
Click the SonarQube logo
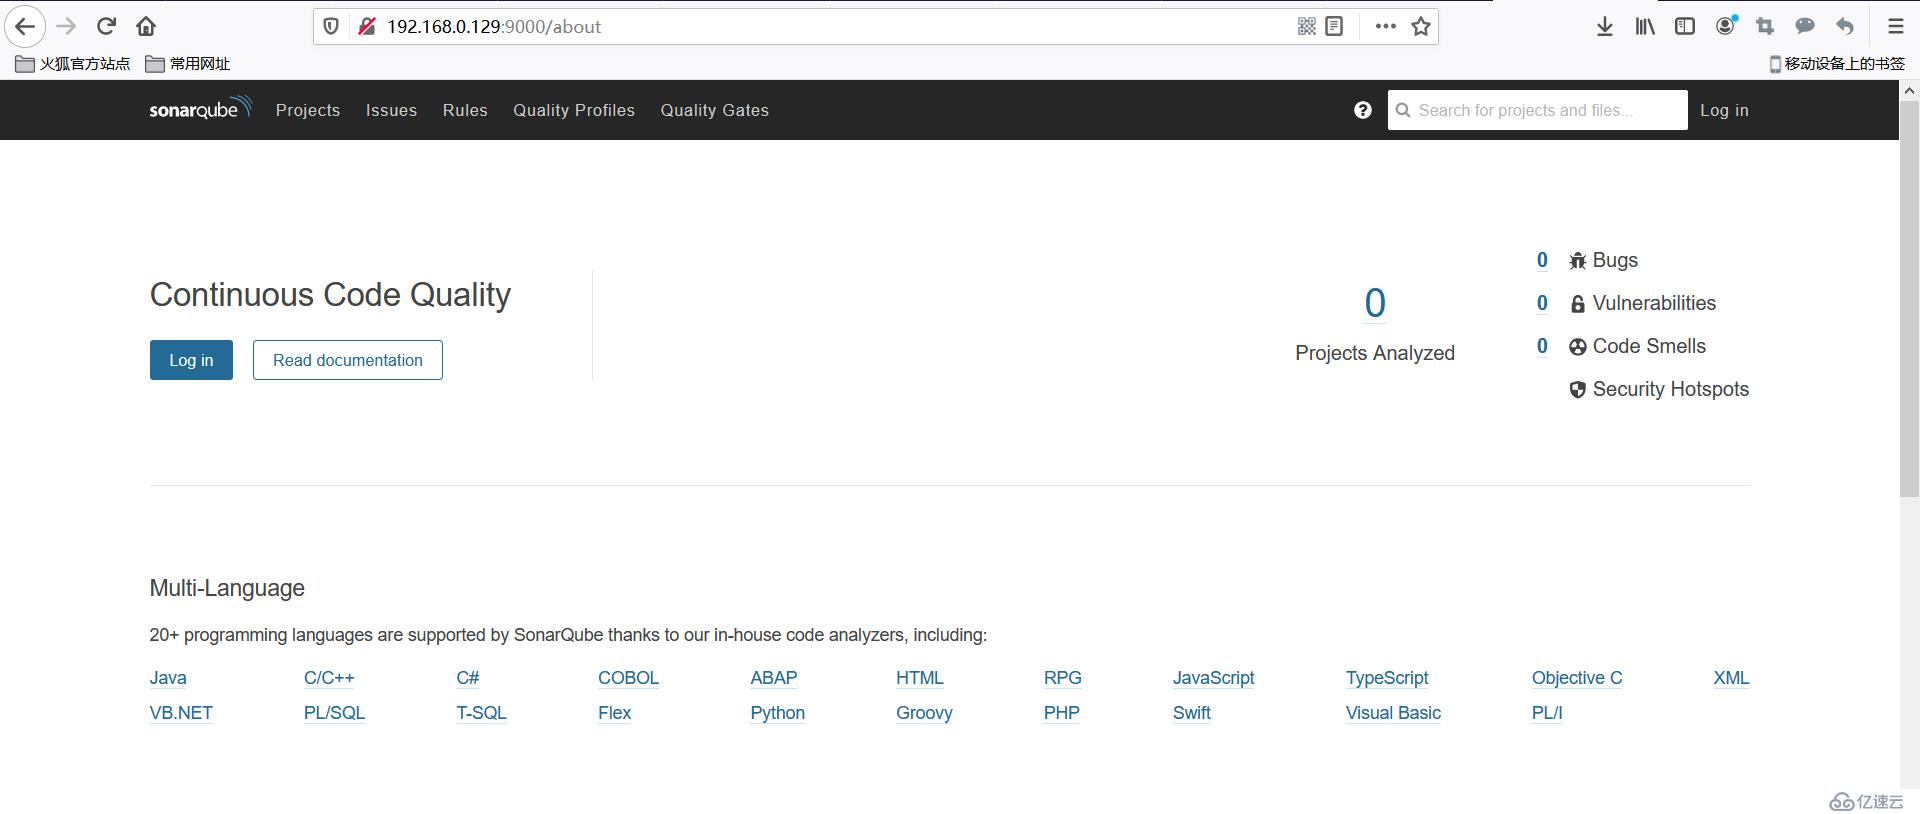click(200, 108)
